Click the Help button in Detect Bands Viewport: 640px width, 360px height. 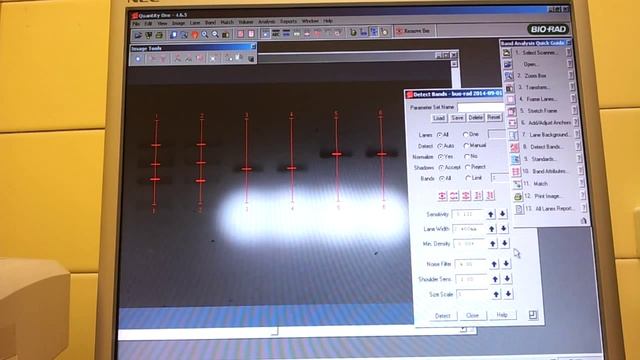click(x=502, y=315)
